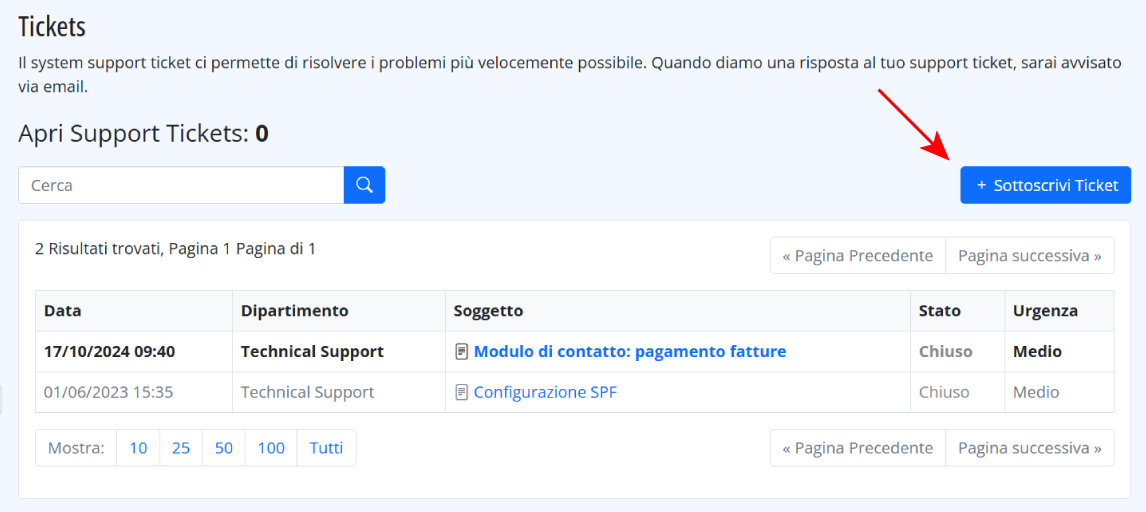Click the magnifying glass search button
The width and height of the screenshot is (1146, 512).
pos(364,185)
